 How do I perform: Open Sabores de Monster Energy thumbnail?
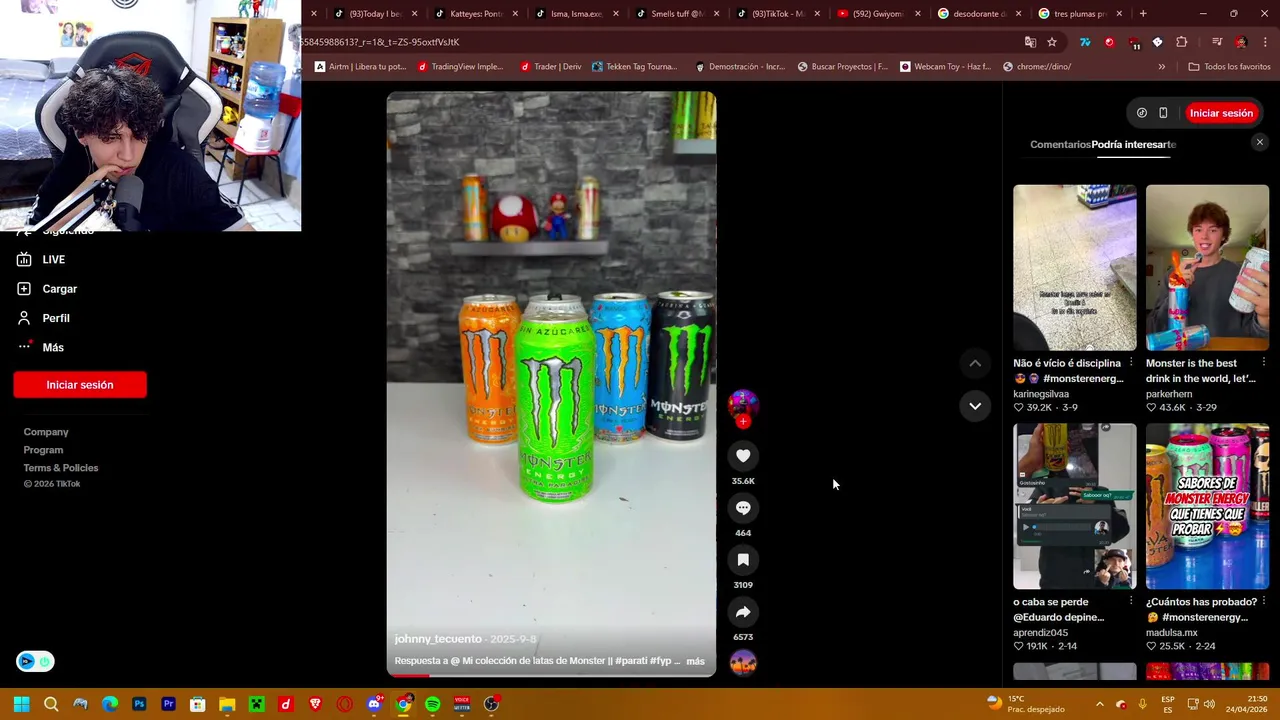click(x=1207, y=506)
